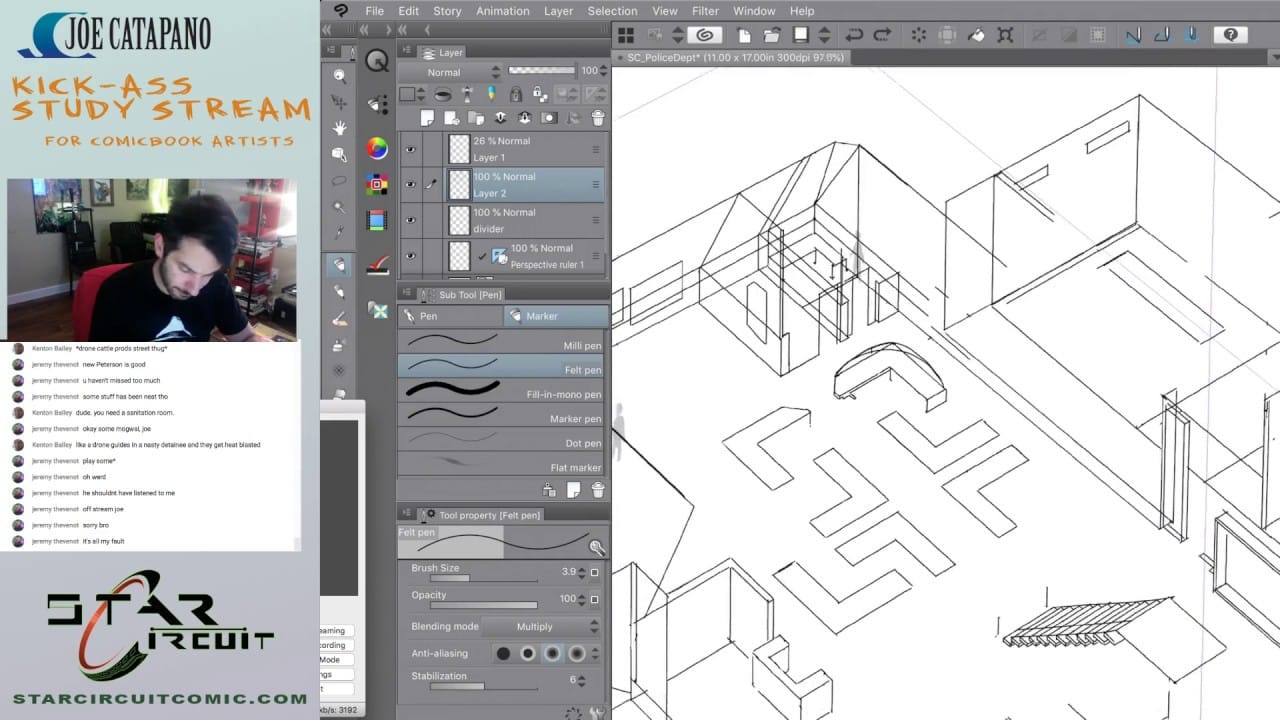Open the file folder icon in the command bar
Image resolution: width=1280 pixels, height=720 pixels.
(772, 35)
